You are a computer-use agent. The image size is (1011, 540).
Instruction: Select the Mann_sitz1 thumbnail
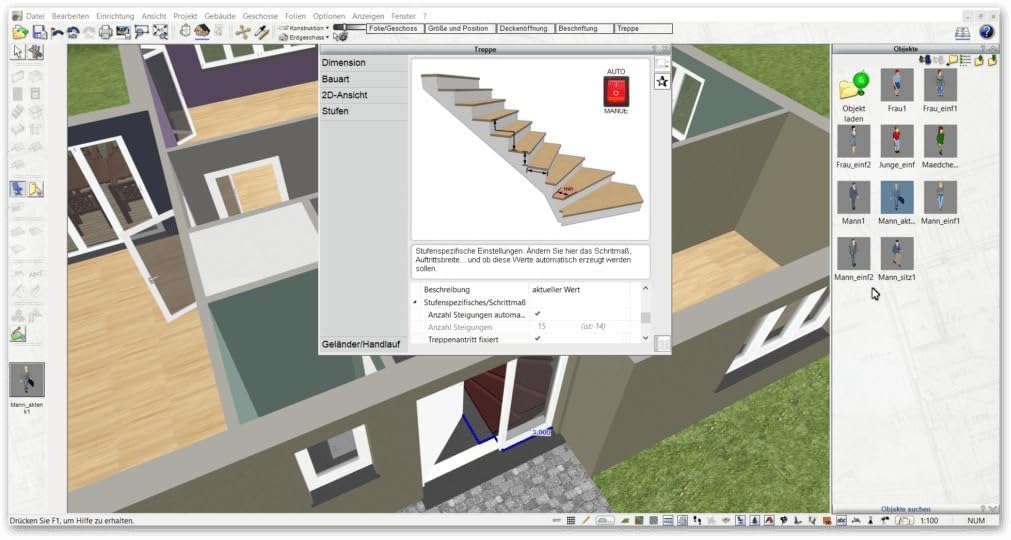(x=897, y=253)
